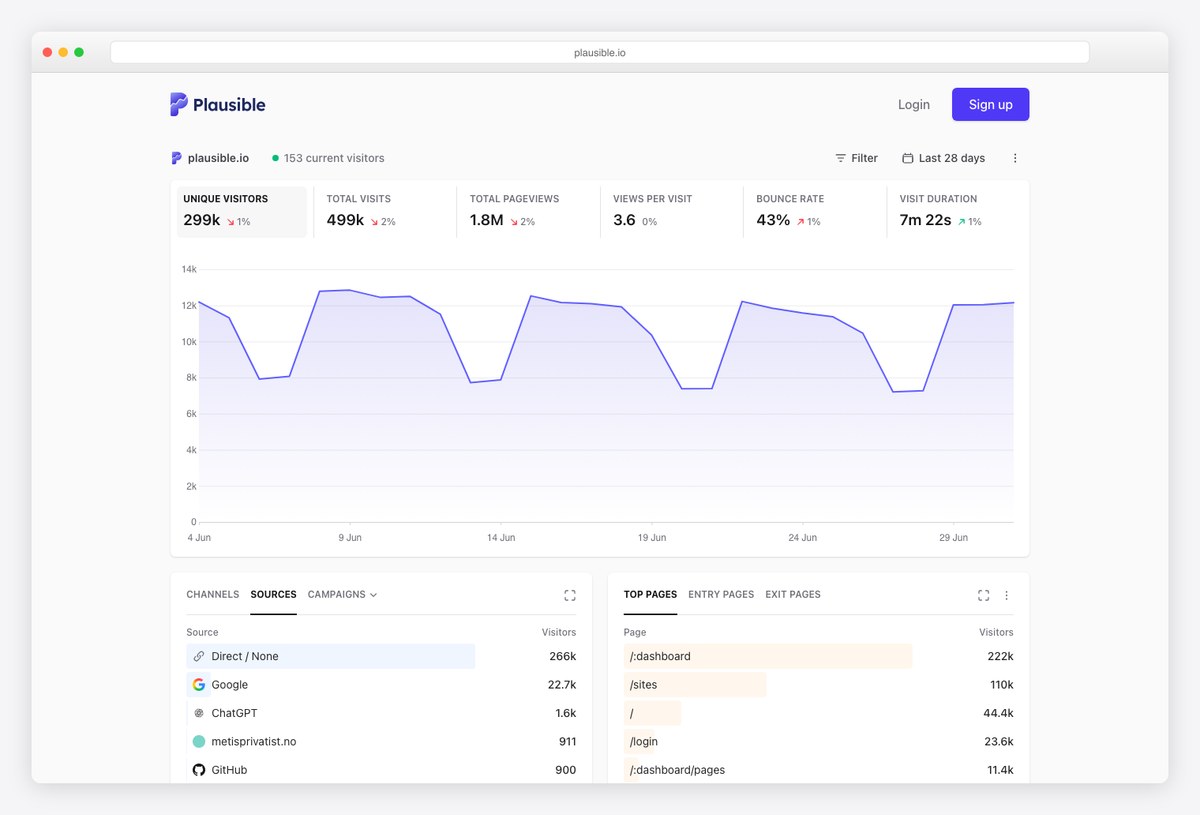Click the 29 Jun label on chart axis
The height and width of the screenshot is (815, 1200).
(953, 538)
